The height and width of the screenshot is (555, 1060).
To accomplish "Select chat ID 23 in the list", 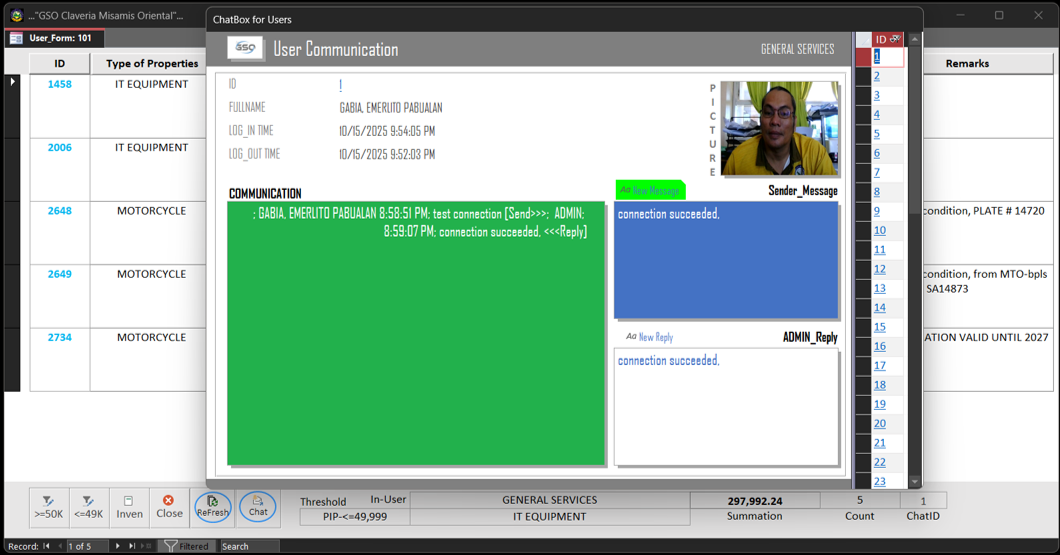I will tap(880, 481).
